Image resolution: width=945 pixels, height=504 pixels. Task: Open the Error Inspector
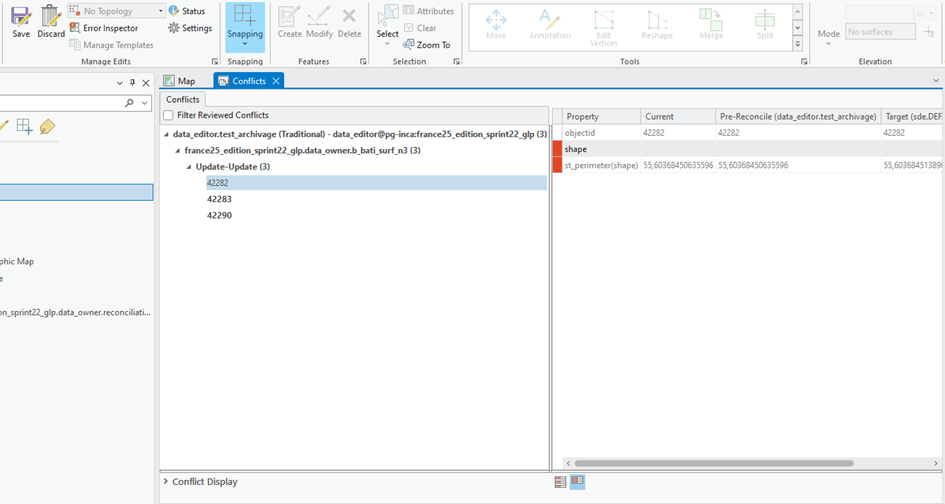tap(104, 28)
